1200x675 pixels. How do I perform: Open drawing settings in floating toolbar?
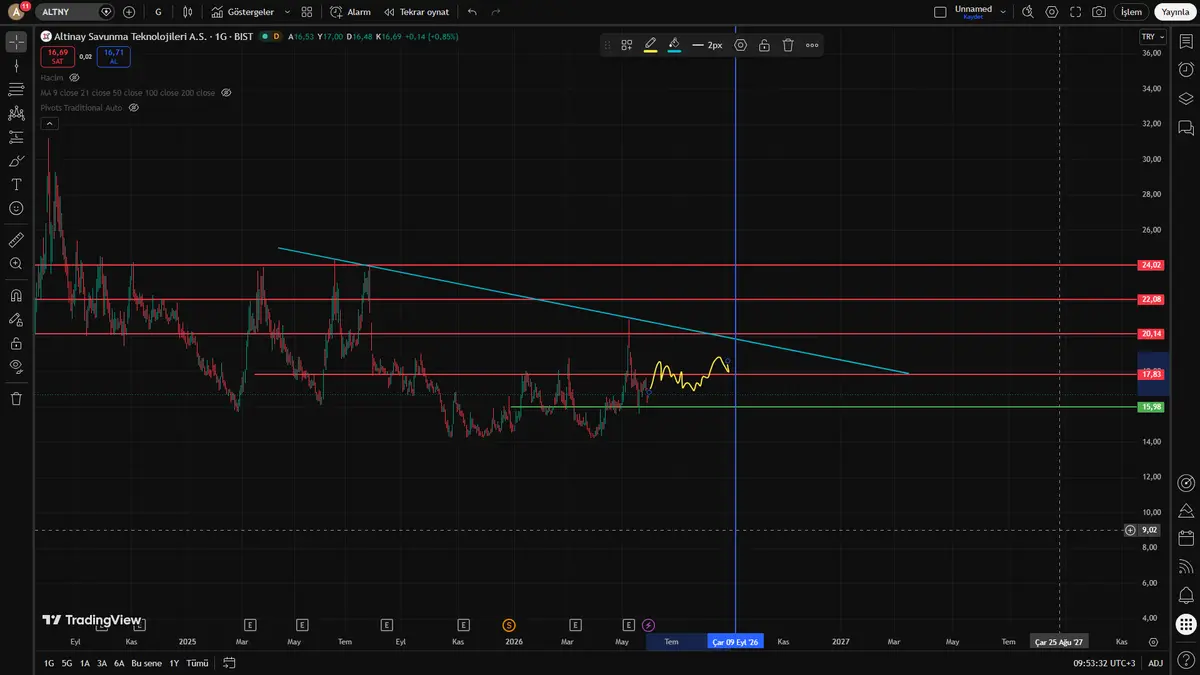tap(741, 45)
